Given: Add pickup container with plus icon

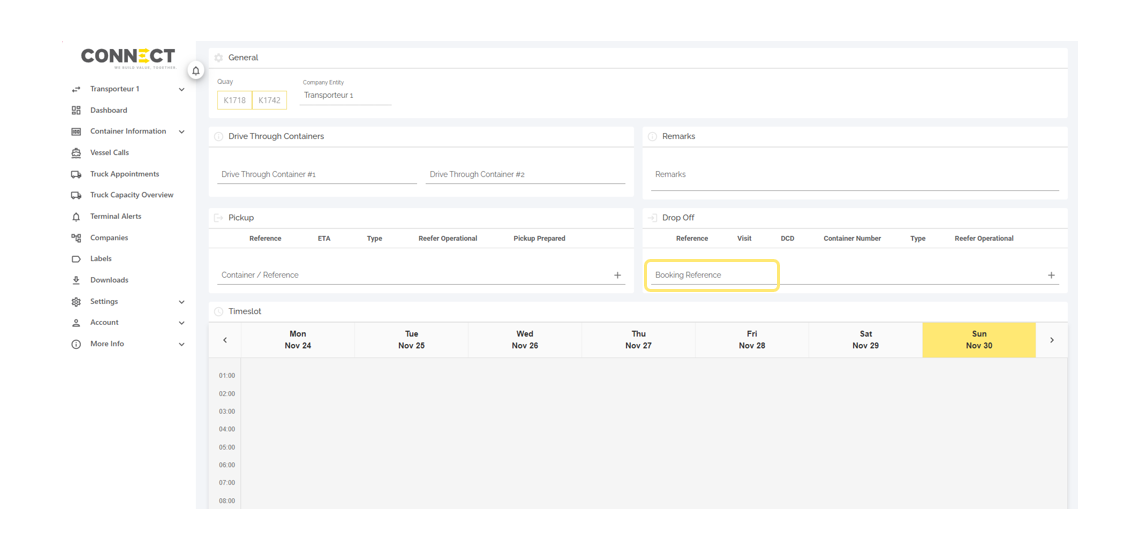Looking at the screenshot, I should click(617, 275).
